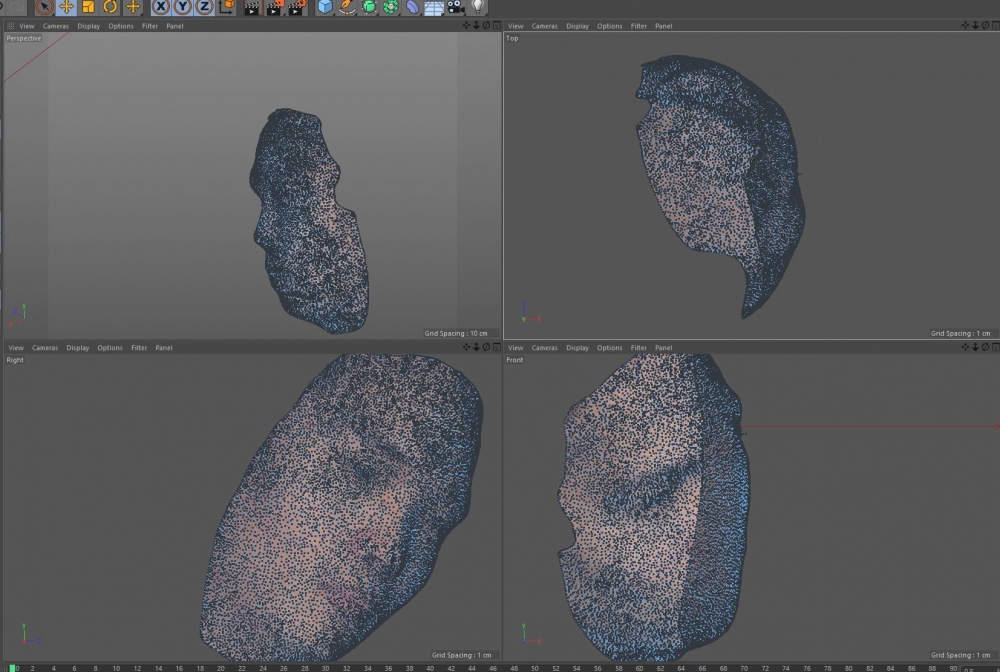Click frame 40 on the timeline ruler
This screenshot has width=1000, height=672.
430,667
